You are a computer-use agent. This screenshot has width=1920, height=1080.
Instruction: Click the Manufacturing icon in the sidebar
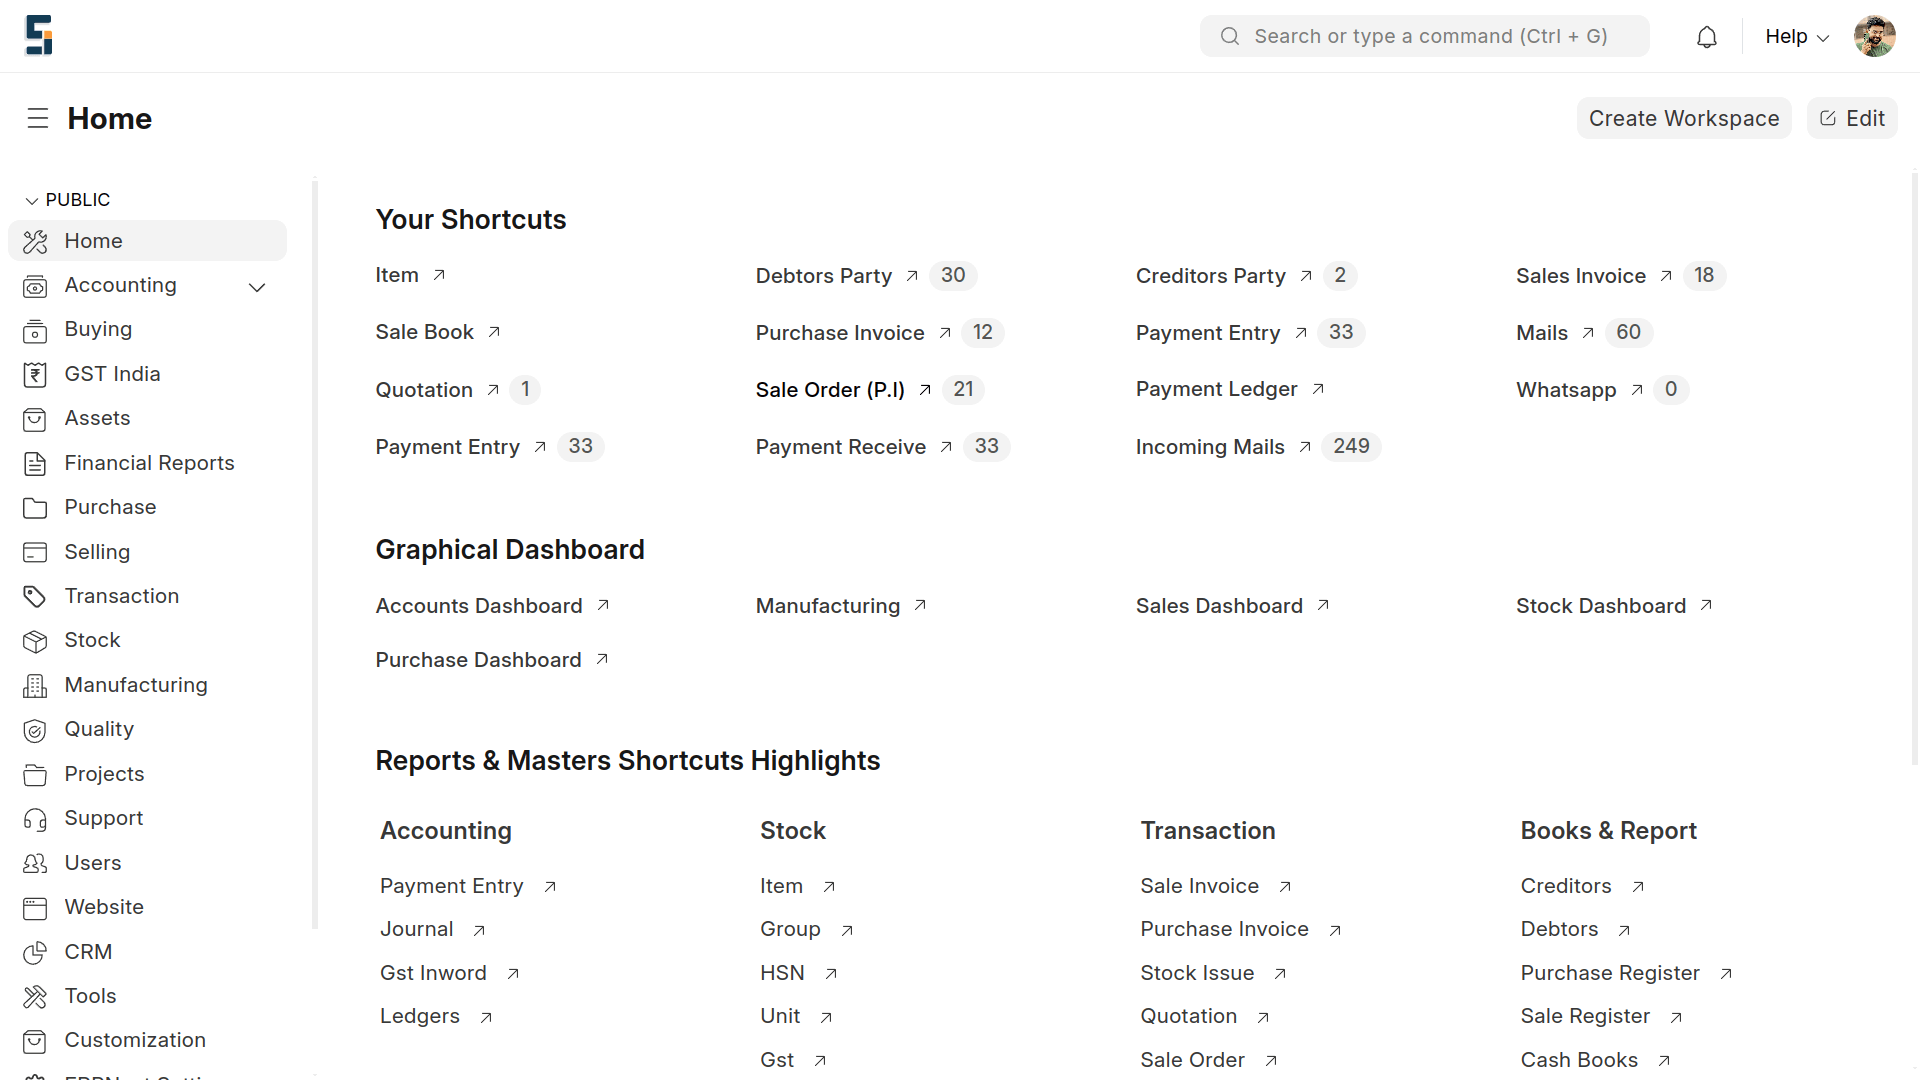[36, 685]
